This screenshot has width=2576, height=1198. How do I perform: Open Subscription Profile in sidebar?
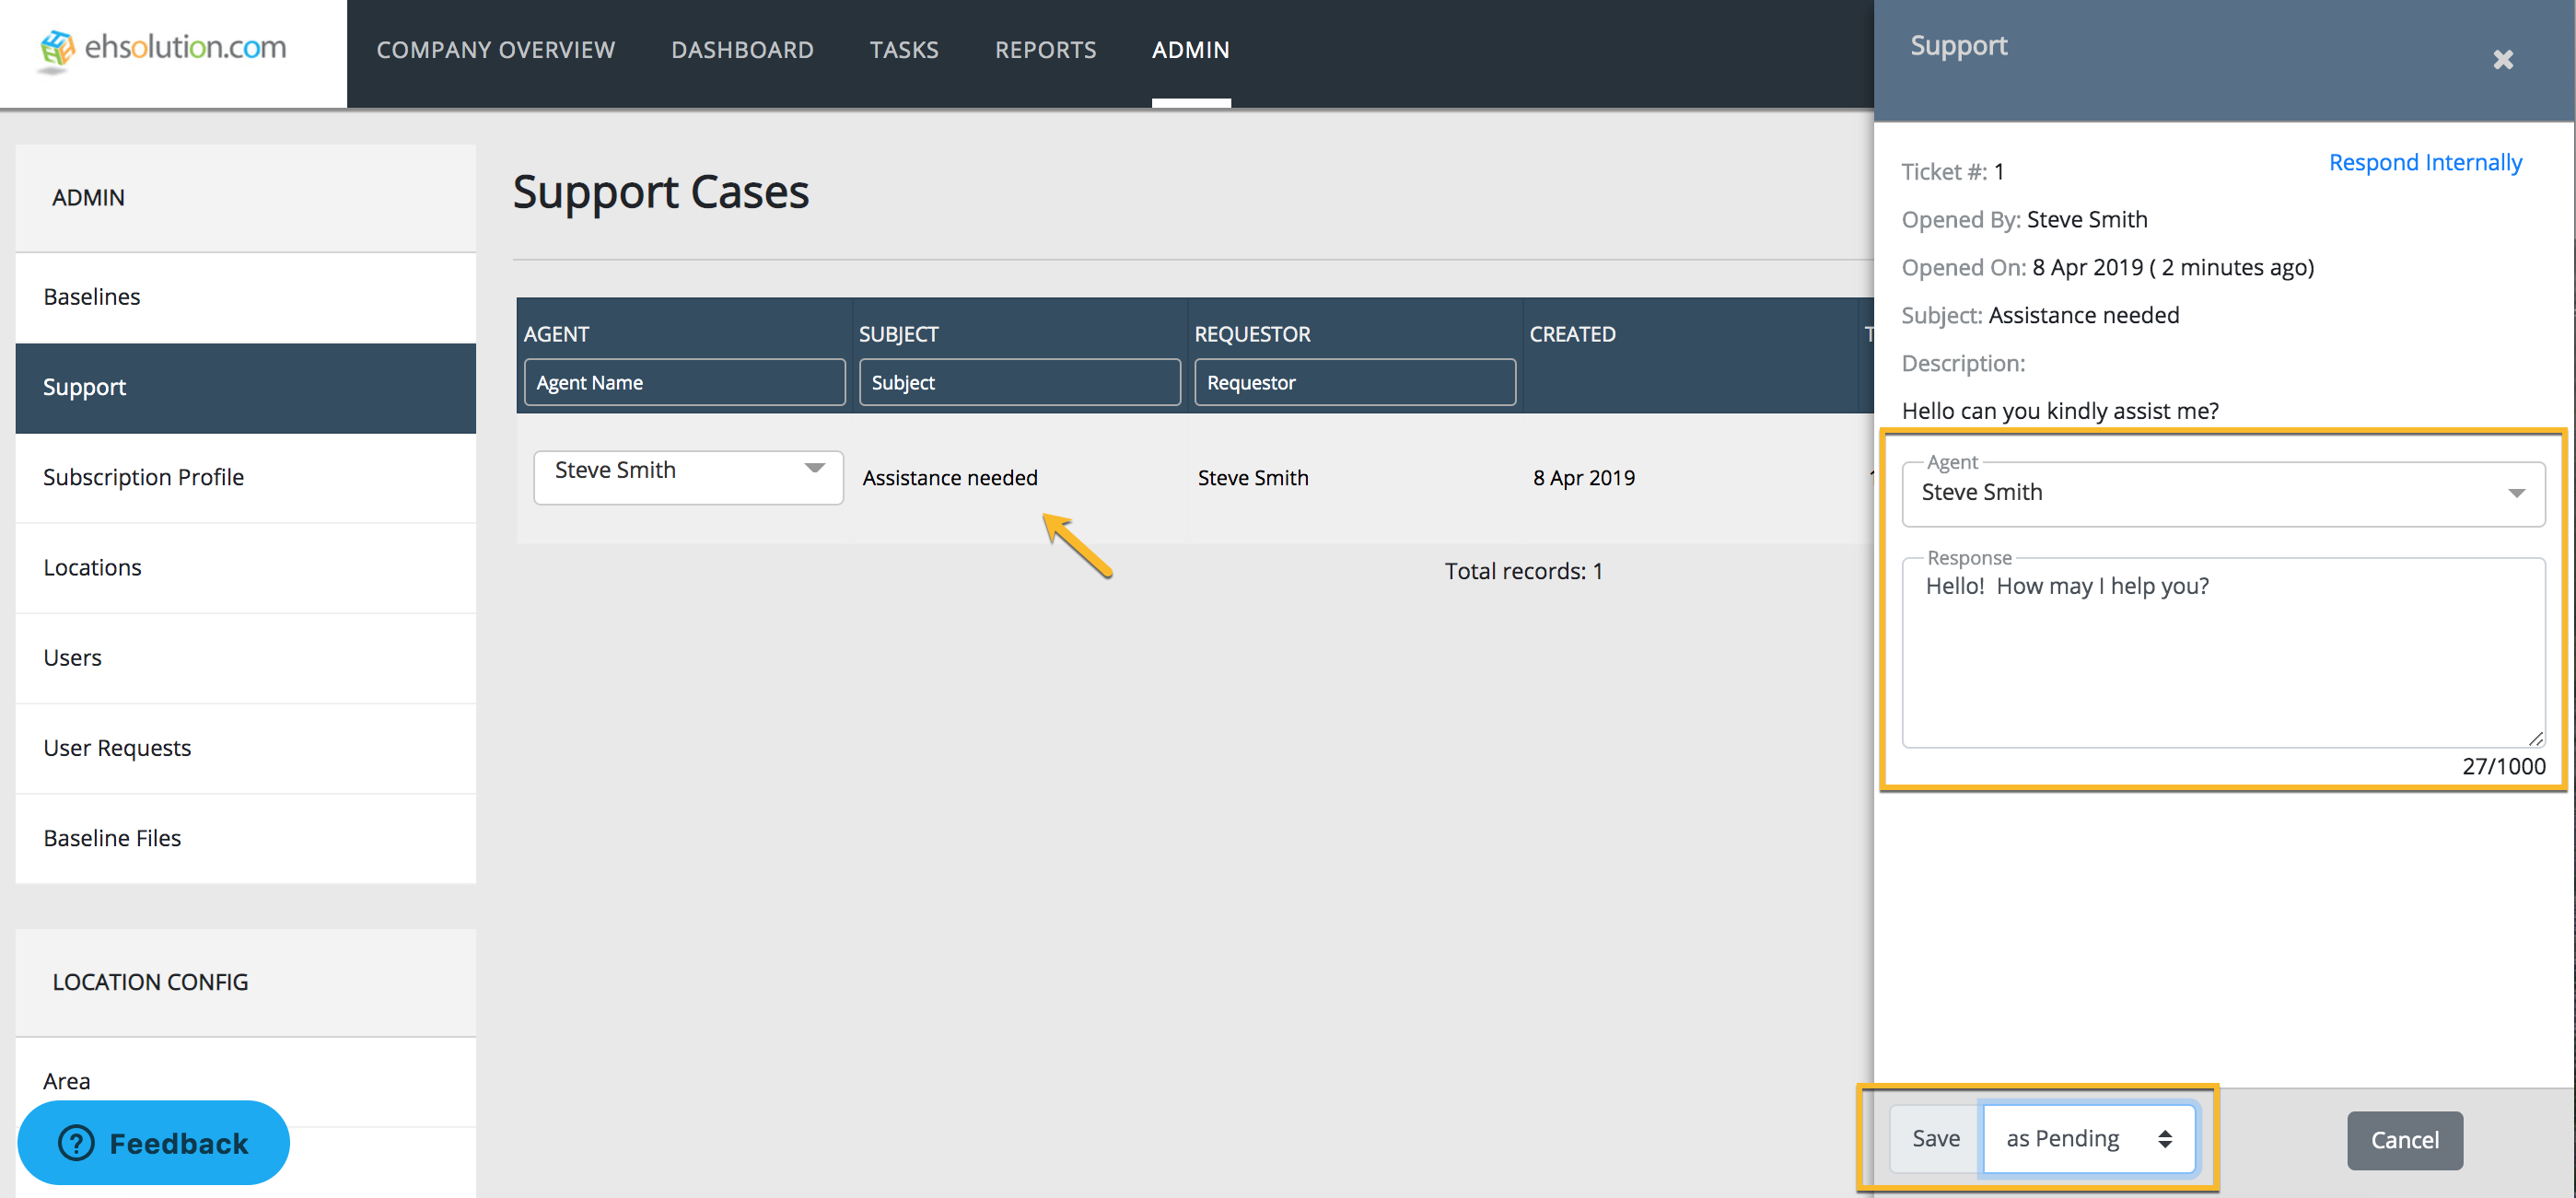pos(246,478)
